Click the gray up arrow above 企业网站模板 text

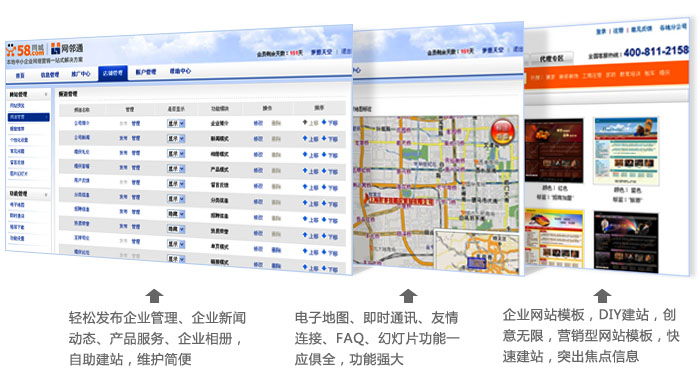[602, 296]
